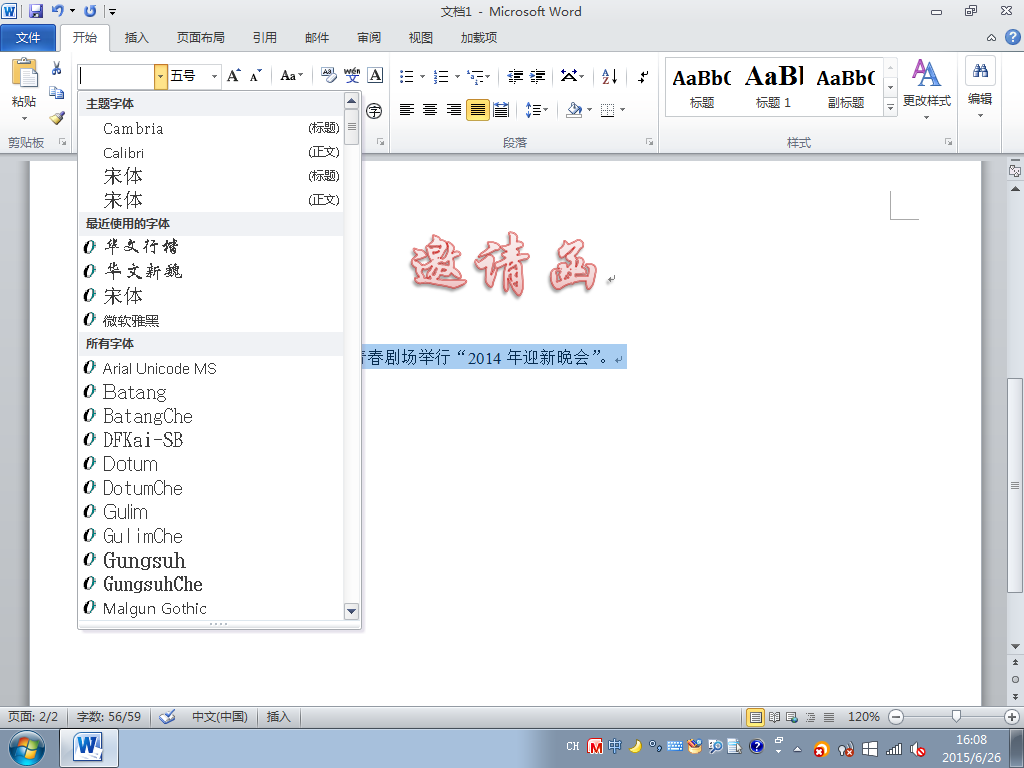Open the font name dropdown arrow
The height and width of the screenshot is (768, 1024).
[161, 76]
